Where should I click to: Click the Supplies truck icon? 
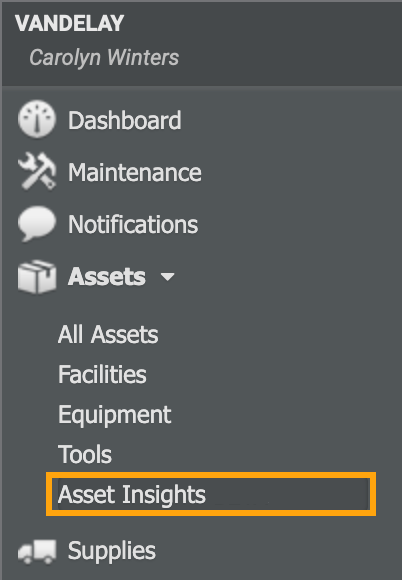(x=37, y=551)
